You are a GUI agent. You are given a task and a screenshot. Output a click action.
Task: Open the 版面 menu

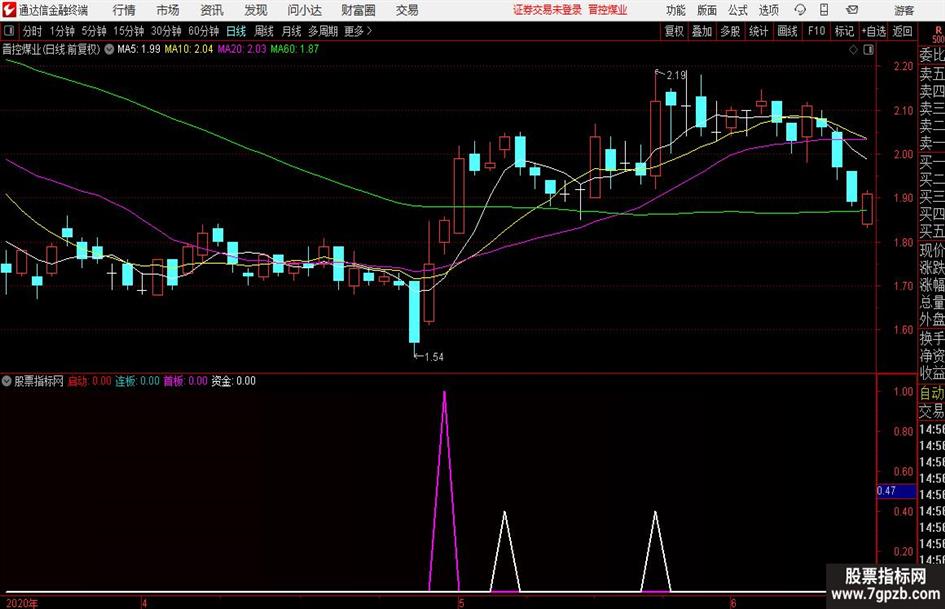(x=706, y=10)
